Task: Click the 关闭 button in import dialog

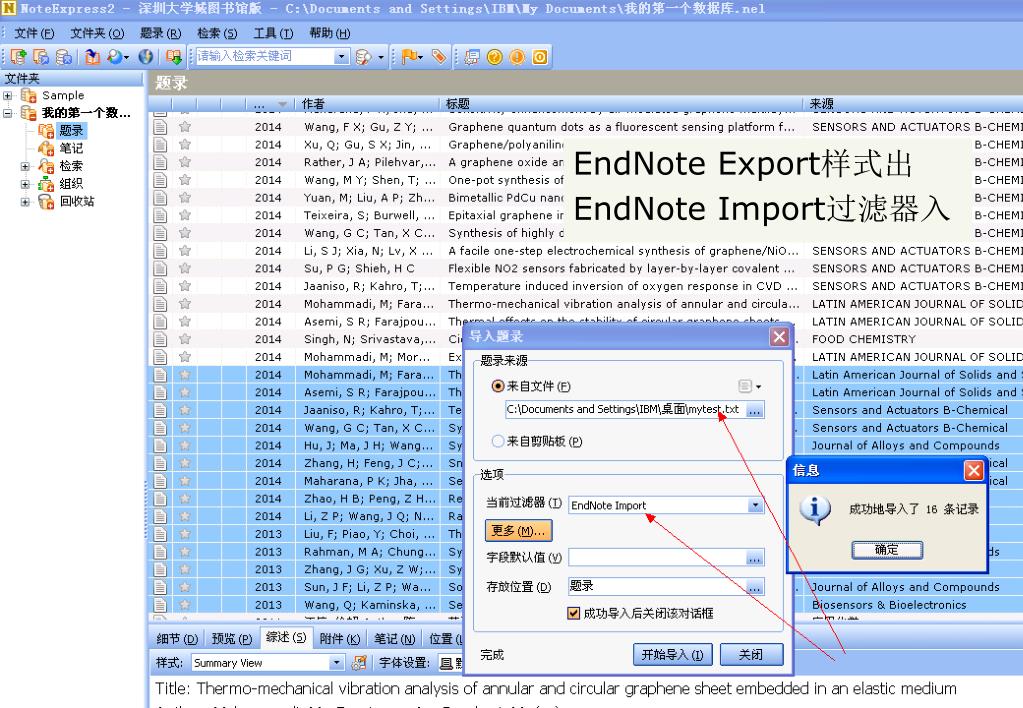Action: 751,654
